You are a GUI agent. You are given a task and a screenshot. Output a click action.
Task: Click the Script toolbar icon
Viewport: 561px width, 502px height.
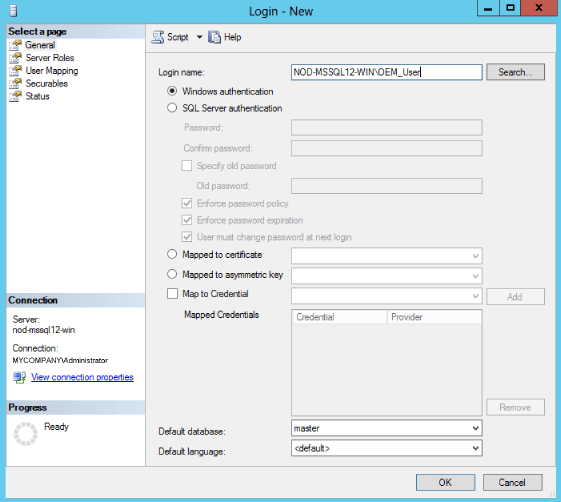click(158, 37)
